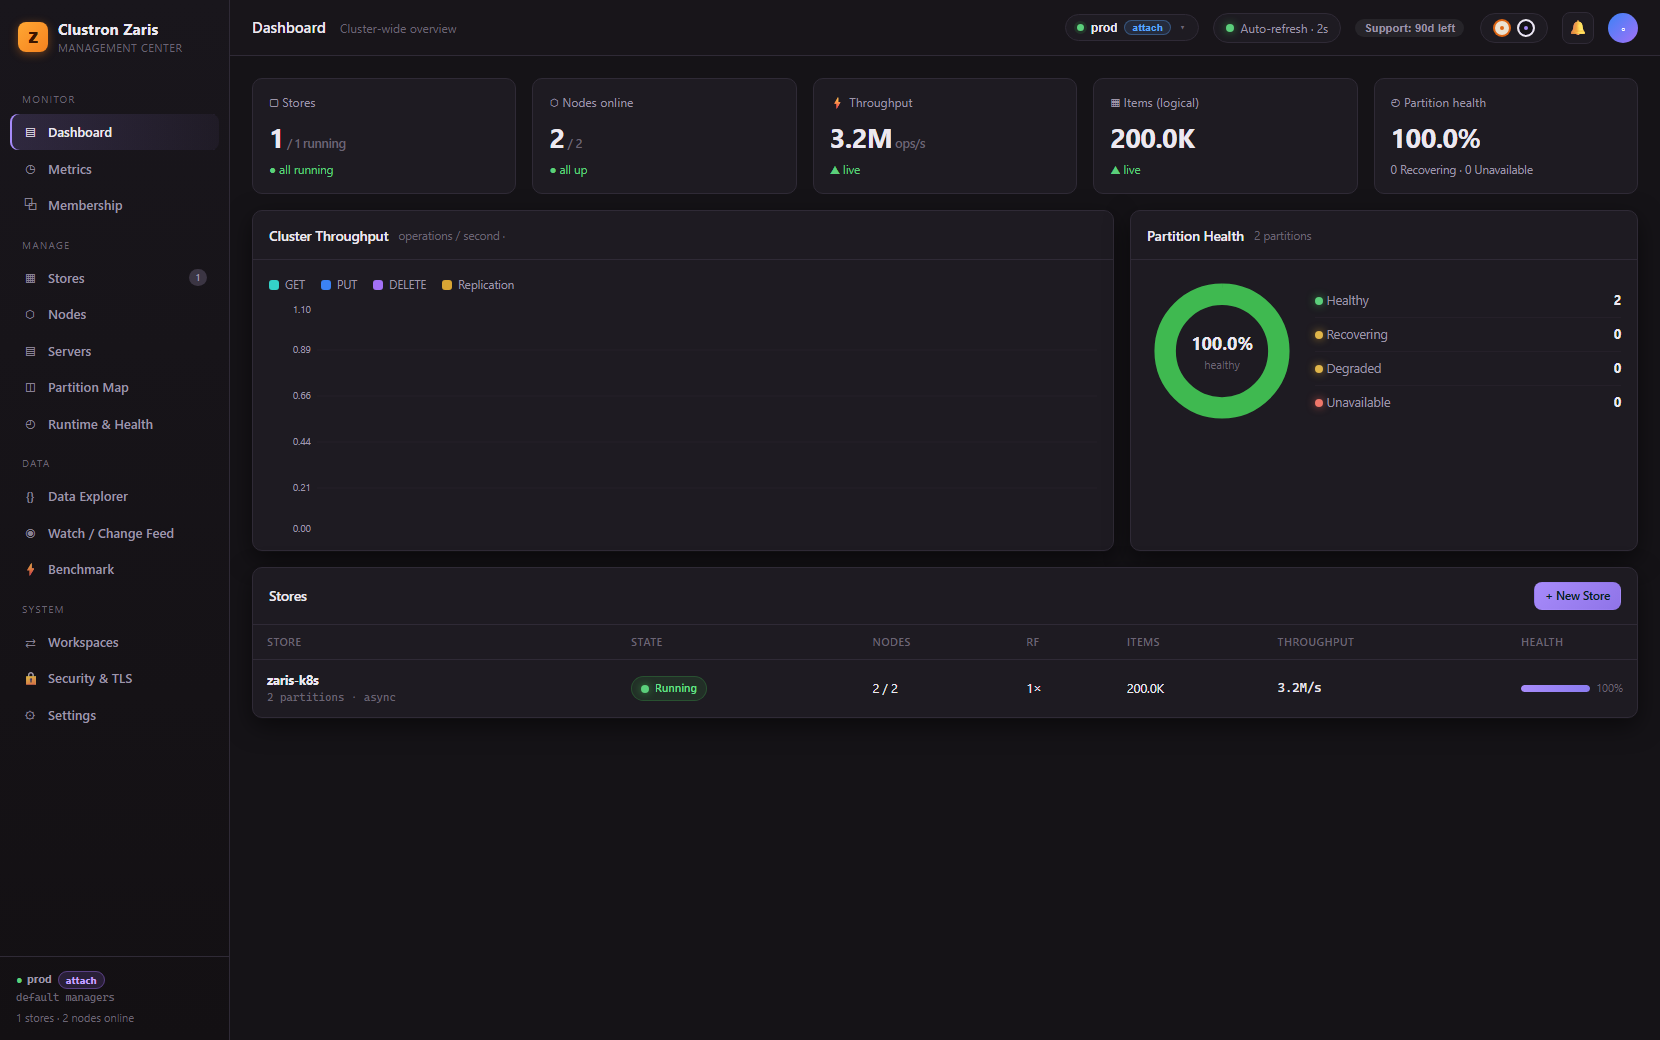Image resolution: width=1660 pixels, height=1040 pixels.
Task: Click the Nodes online summary card
Action: [664, 136]
